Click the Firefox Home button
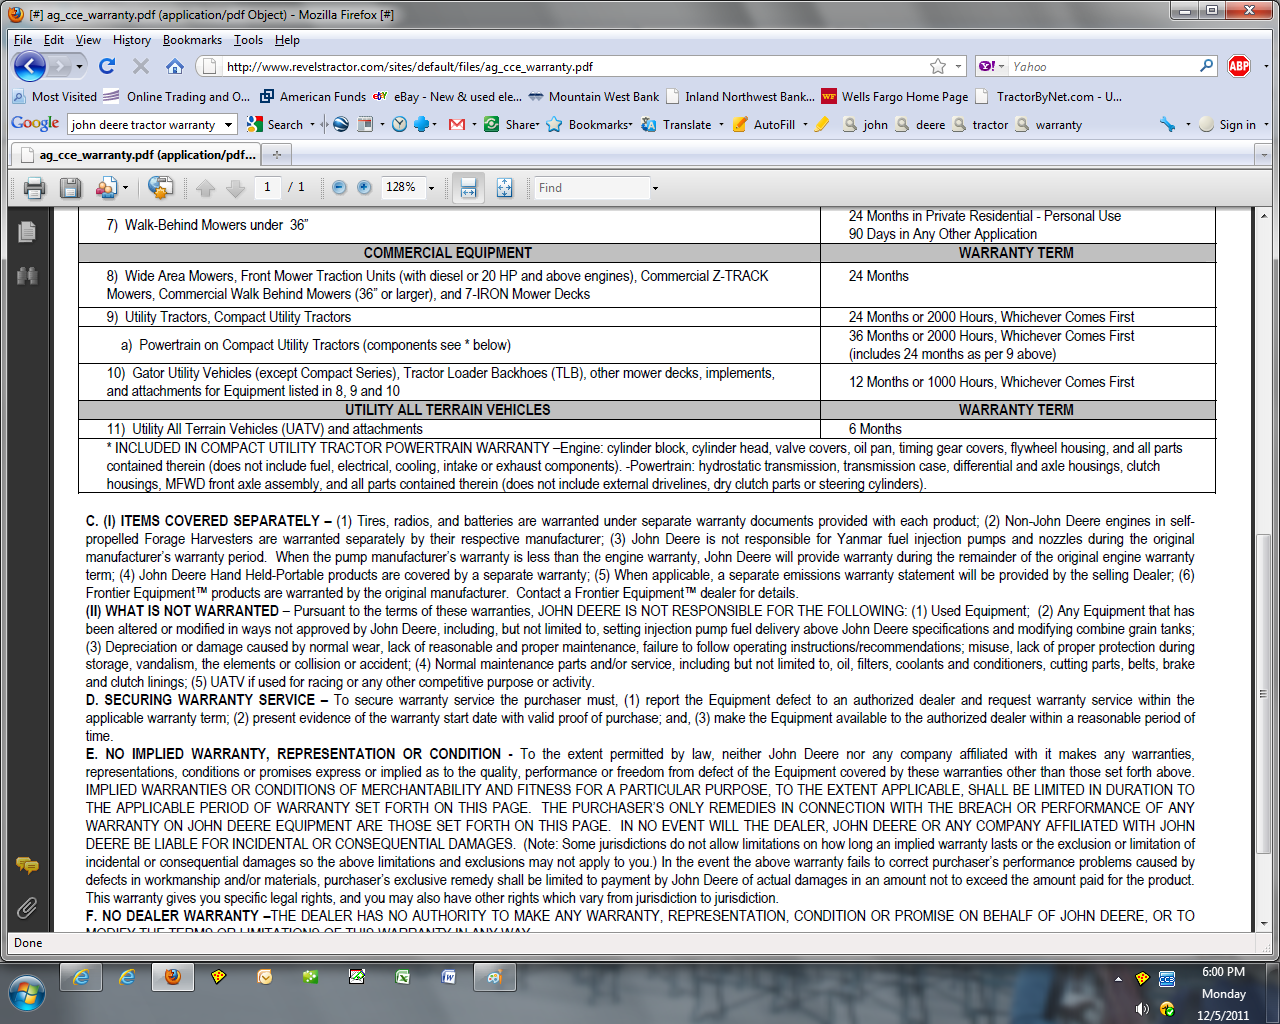This screenshot has width=1280, height=1024. (175, 66)
